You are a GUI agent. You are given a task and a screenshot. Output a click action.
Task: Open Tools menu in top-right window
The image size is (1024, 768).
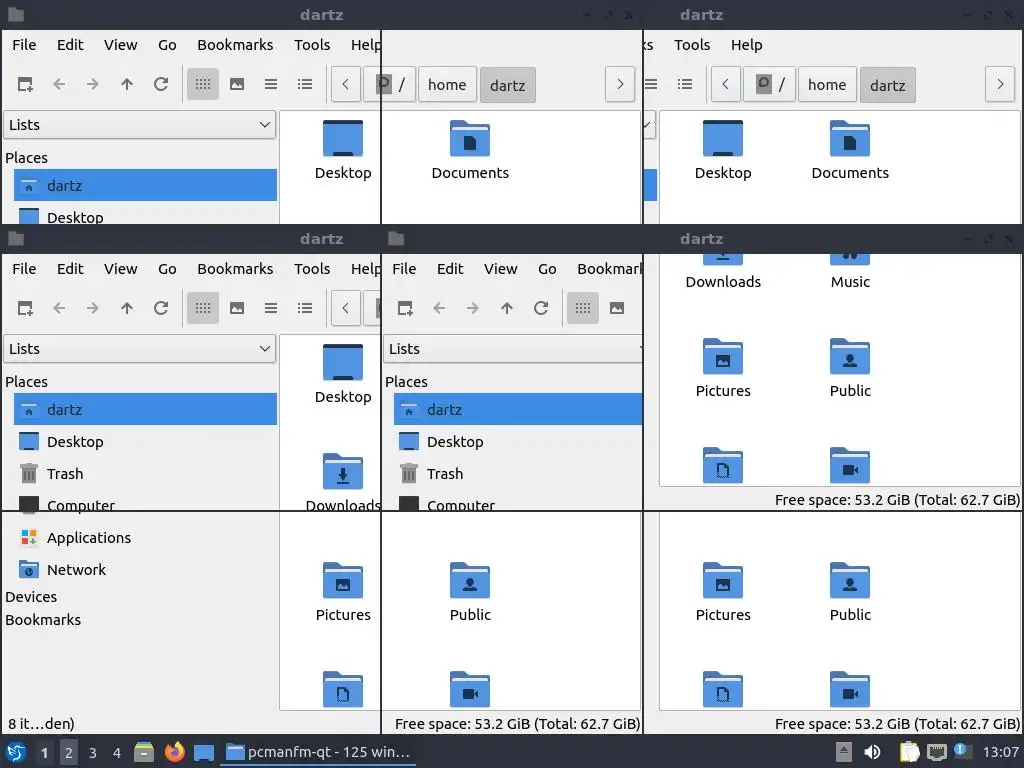point(692,45)
